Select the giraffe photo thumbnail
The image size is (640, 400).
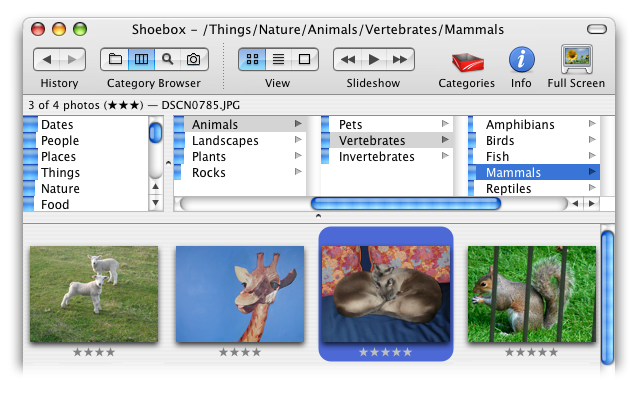click(240, 294)
